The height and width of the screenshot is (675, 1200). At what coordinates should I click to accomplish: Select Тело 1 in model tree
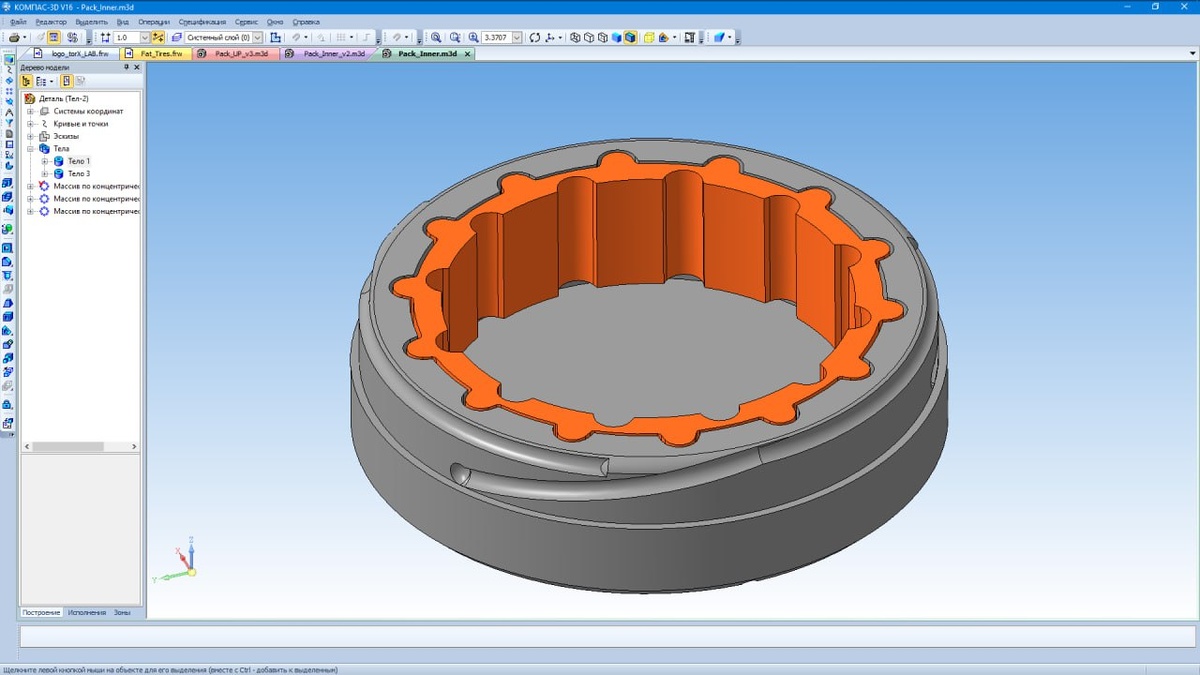click(79, 161)
